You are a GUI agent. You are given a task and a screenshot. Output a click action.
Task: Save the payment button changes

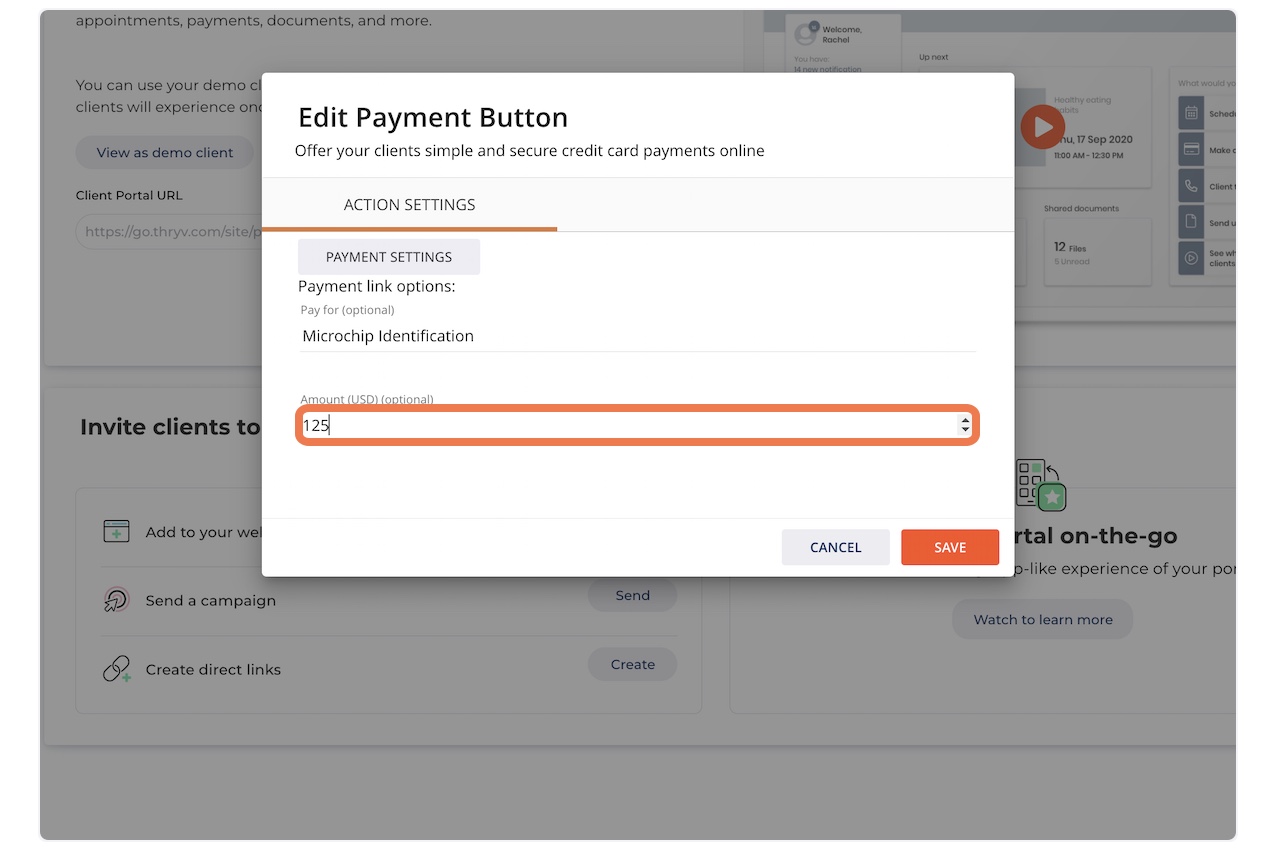(950, 547)
